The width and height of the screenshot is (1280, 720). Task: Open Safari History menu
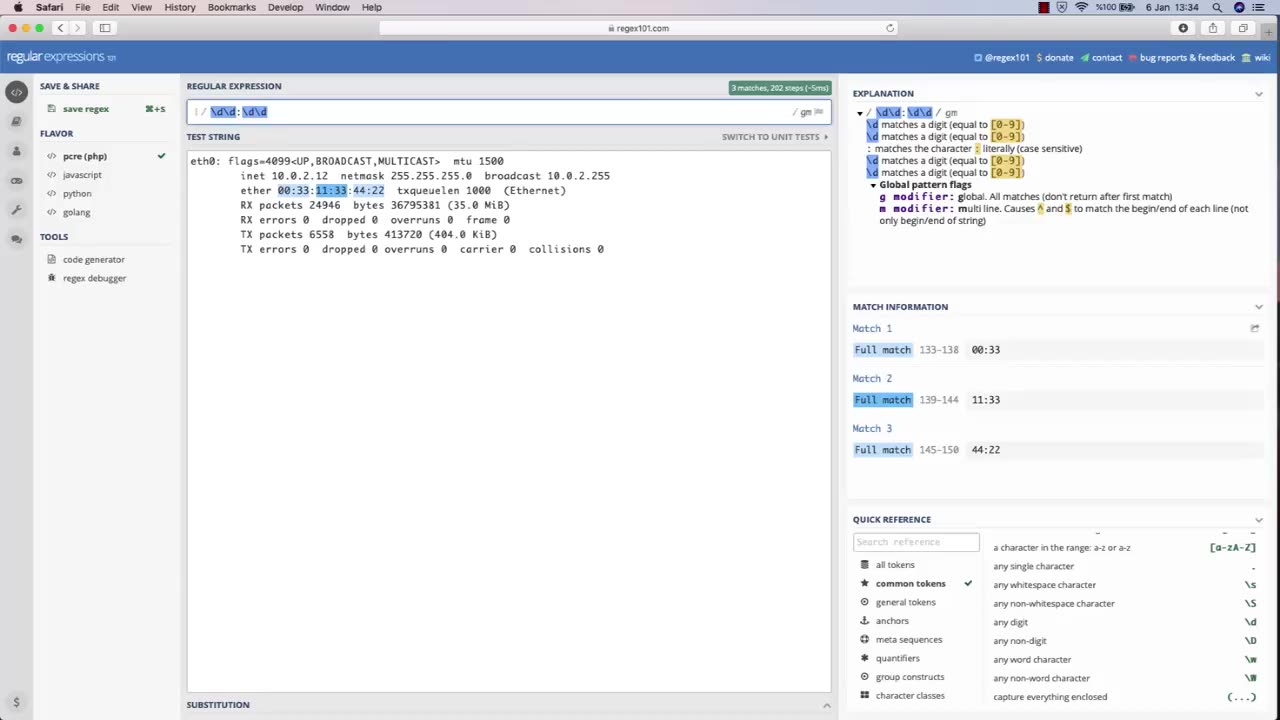click(180, 7)
